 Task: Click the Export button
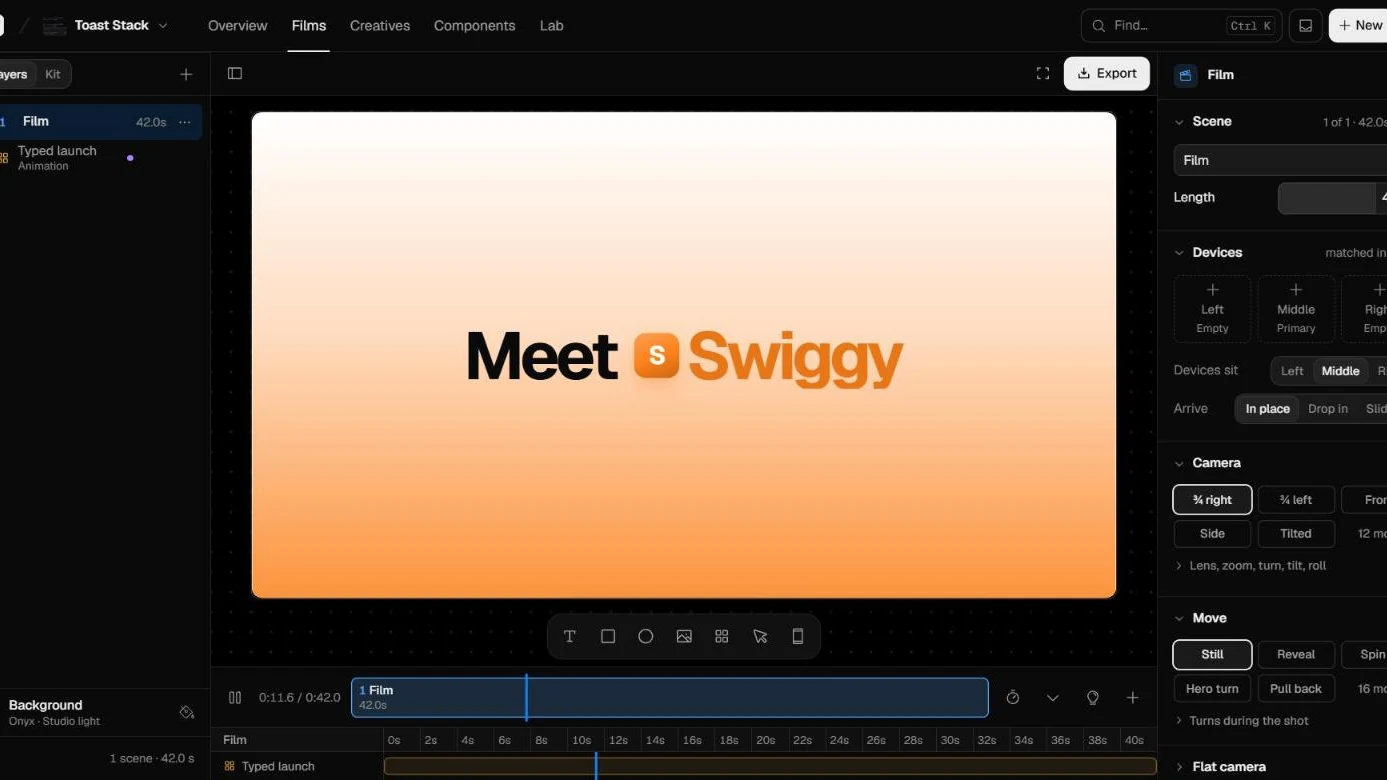tap(1107, 73)
